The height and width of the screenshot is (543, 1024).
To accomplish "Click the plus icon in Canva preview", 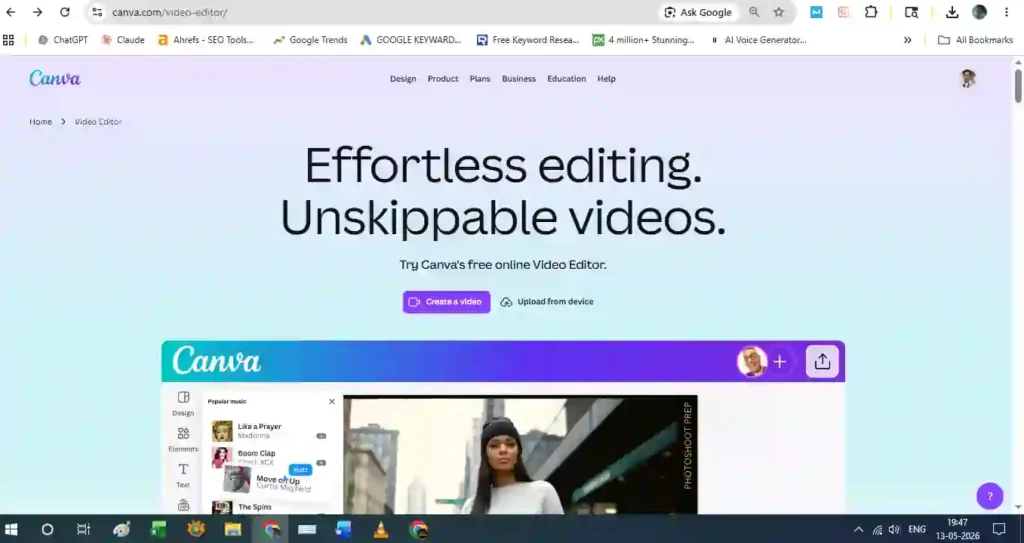I will click(x=780, y=361).
